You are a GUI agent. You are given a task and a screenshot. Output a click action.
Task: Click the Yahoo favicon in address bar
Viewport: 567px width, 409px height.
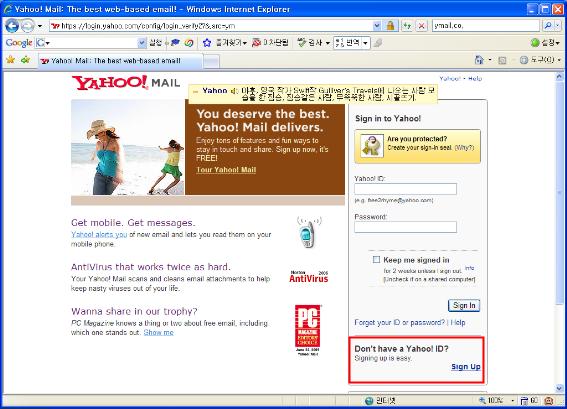55,26
